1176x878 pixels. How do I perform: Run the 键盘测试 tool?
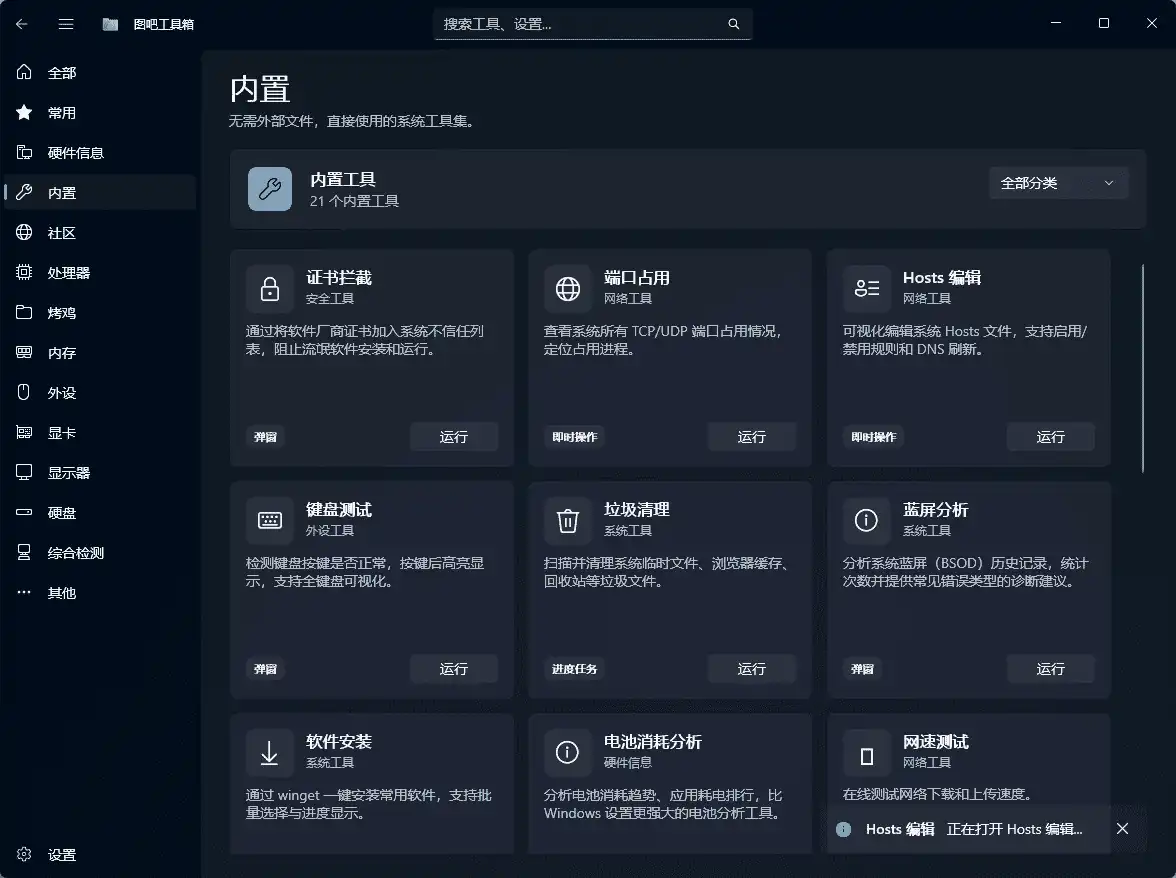(454, 668)
